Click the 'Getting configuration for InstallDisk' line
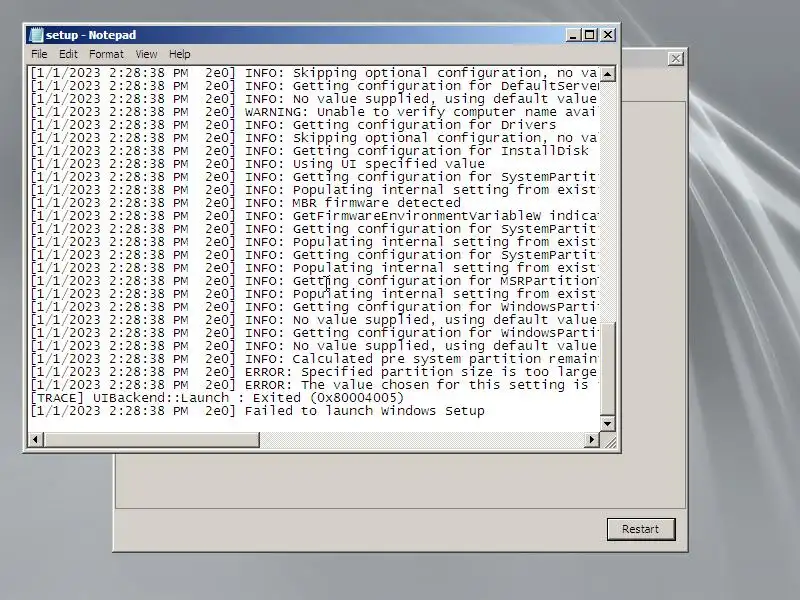 [x=310, y=151]
